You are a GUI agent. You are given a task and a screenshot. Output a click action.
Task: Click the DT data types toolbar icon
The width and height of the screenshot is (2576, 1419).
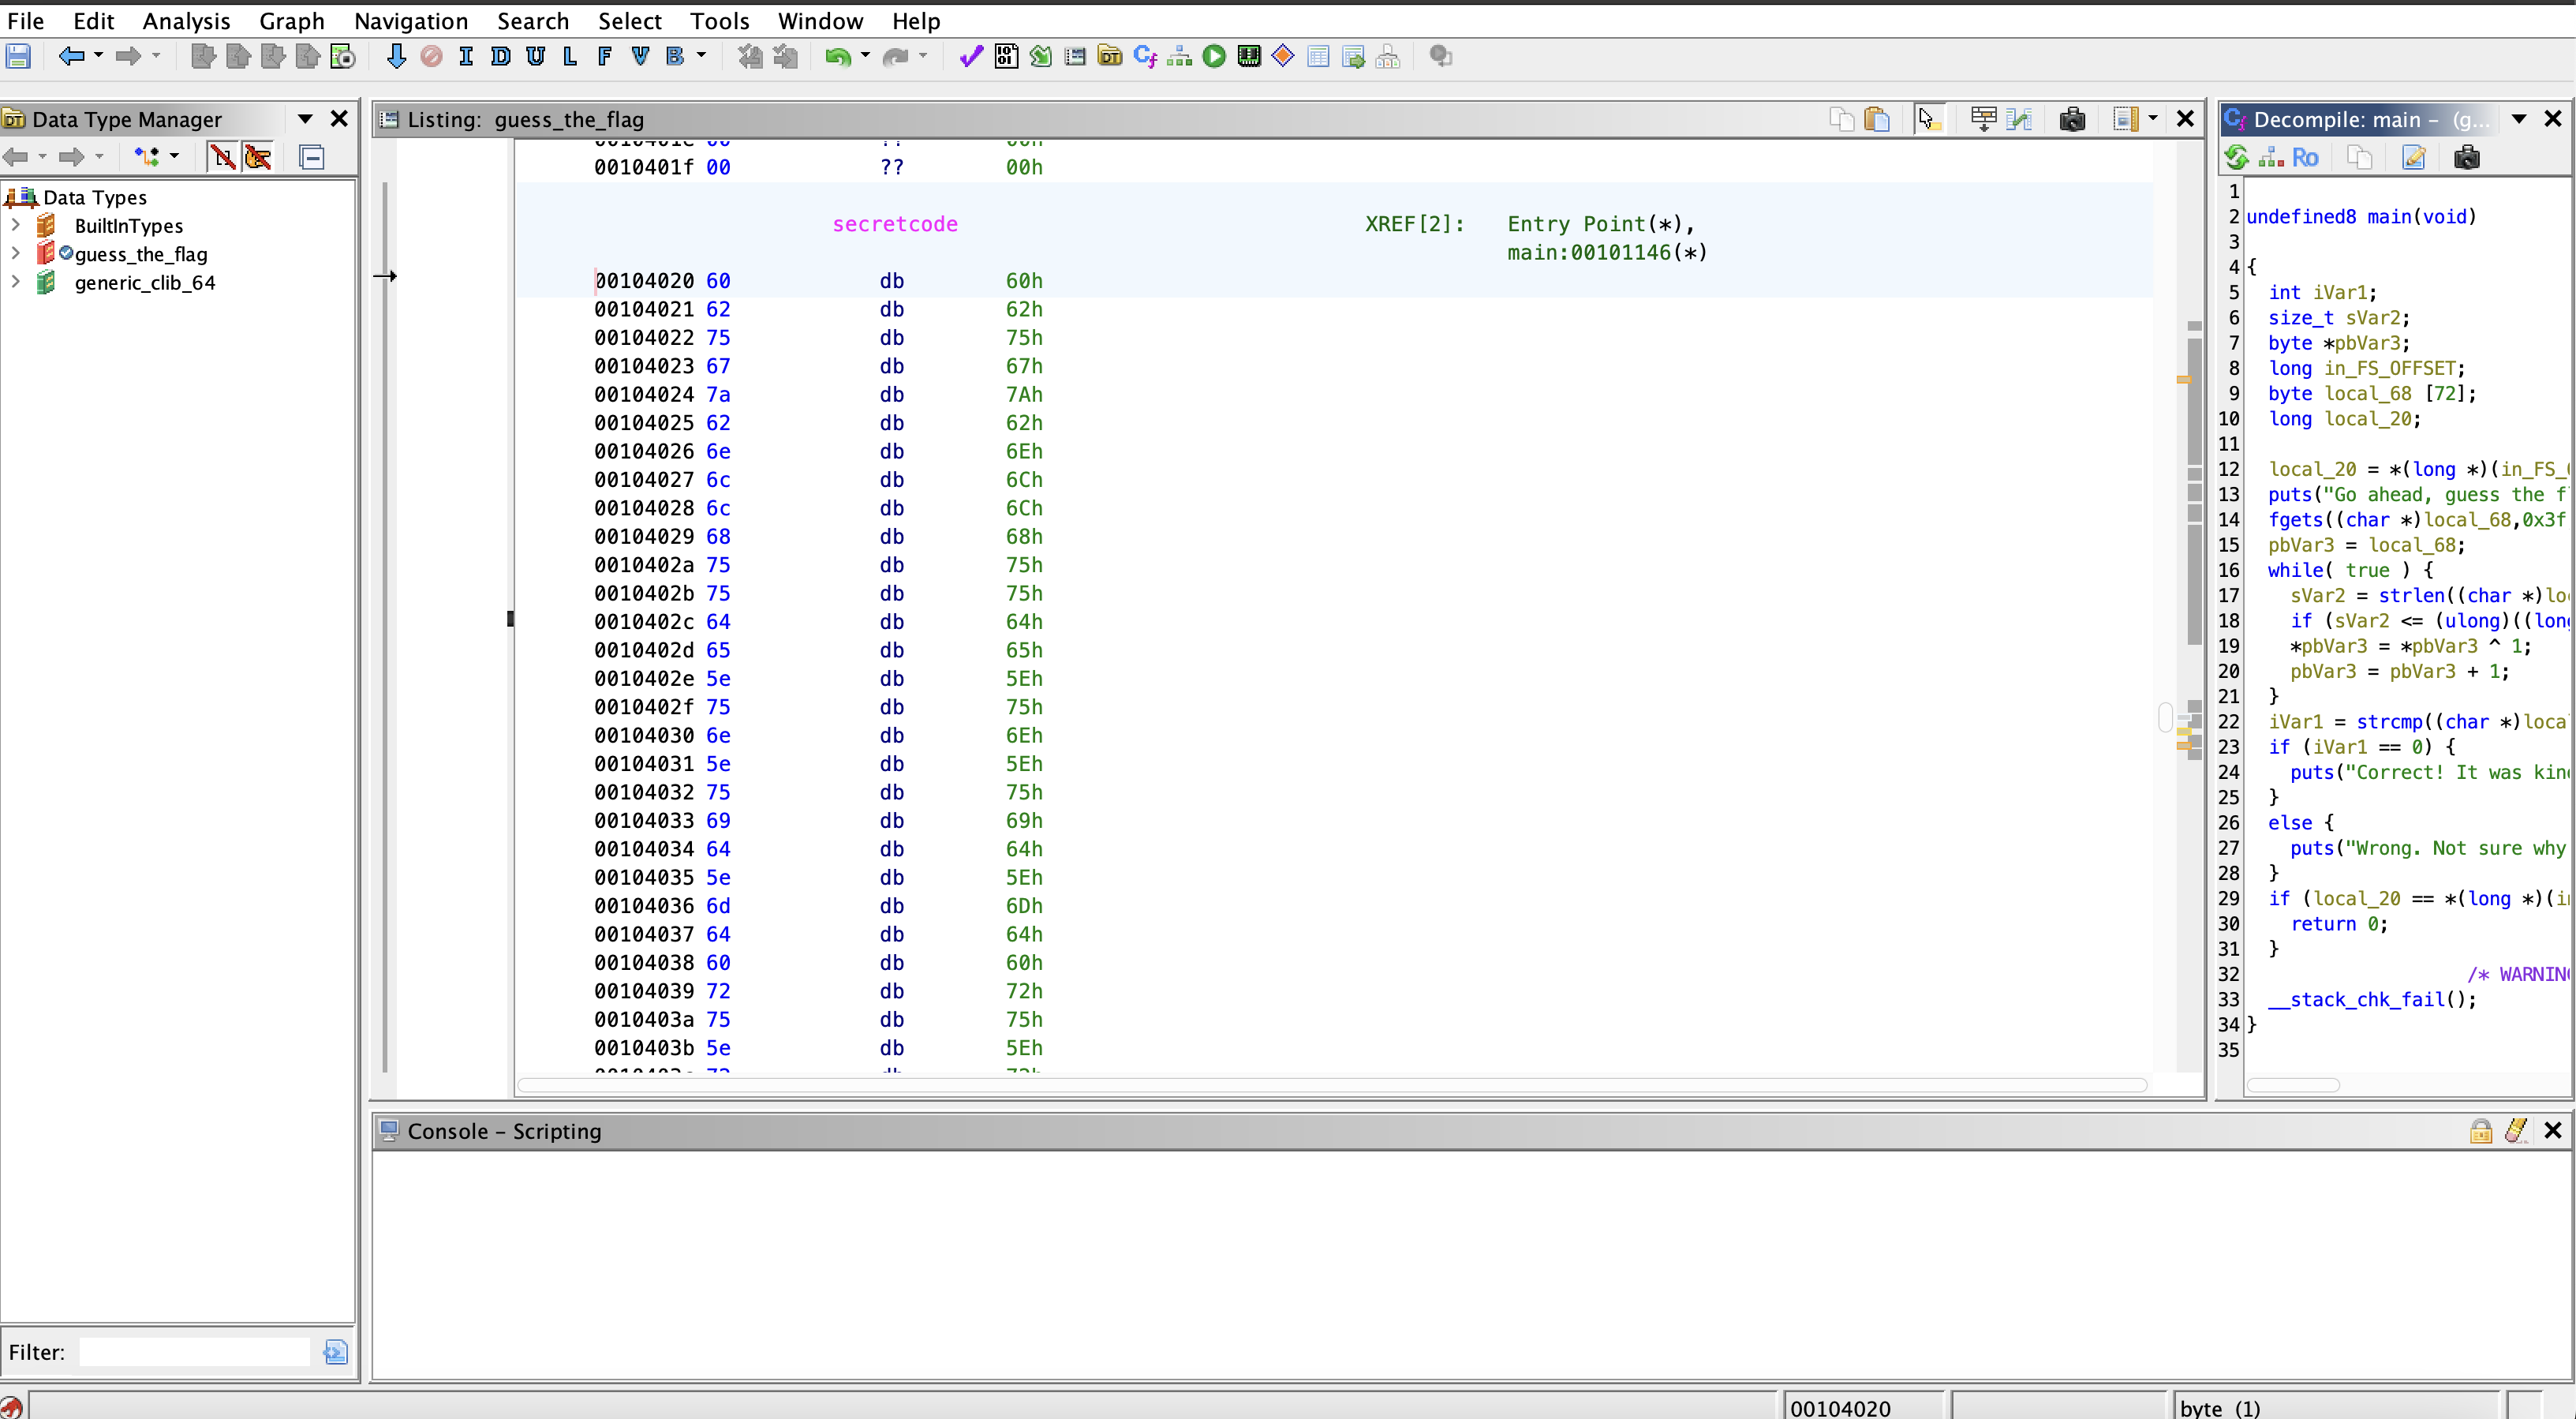[x=1109, y=56]
